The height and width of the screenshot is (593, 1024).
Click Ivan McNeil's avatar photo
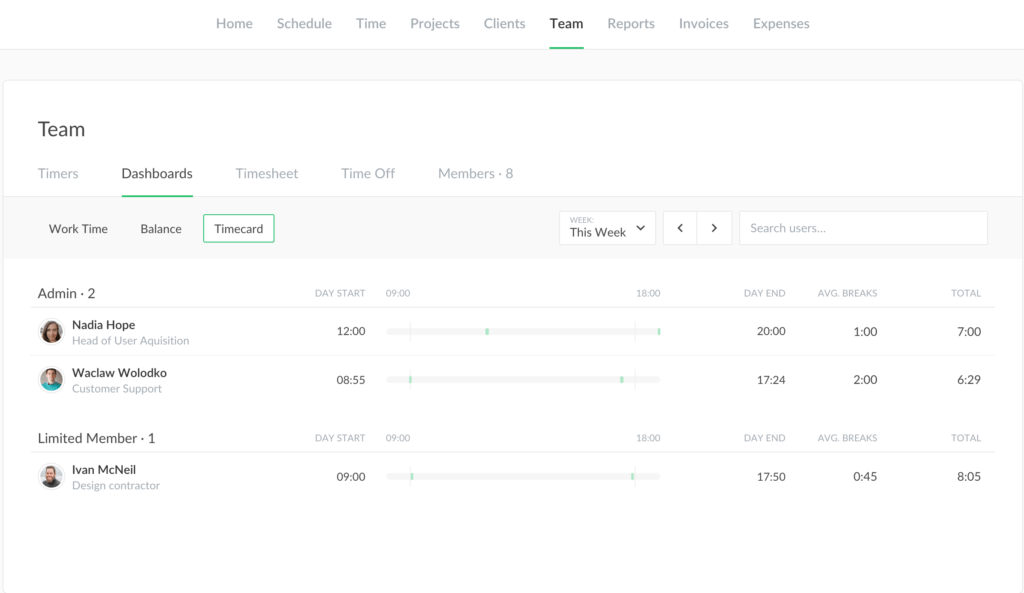(51, 477)
